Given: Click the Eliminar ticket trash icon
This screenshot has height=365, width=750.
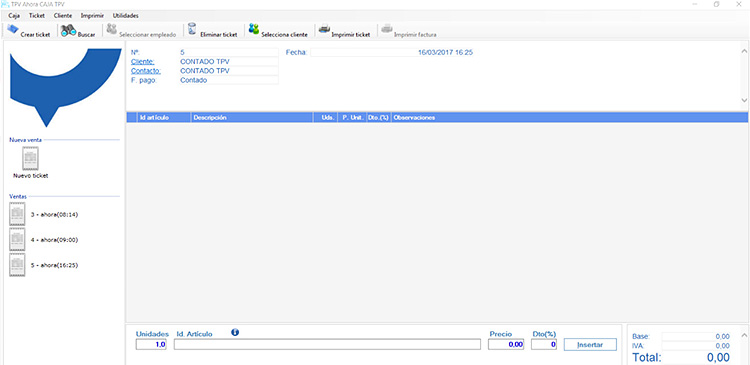Looking at the screenshot, I should point(192,29).
